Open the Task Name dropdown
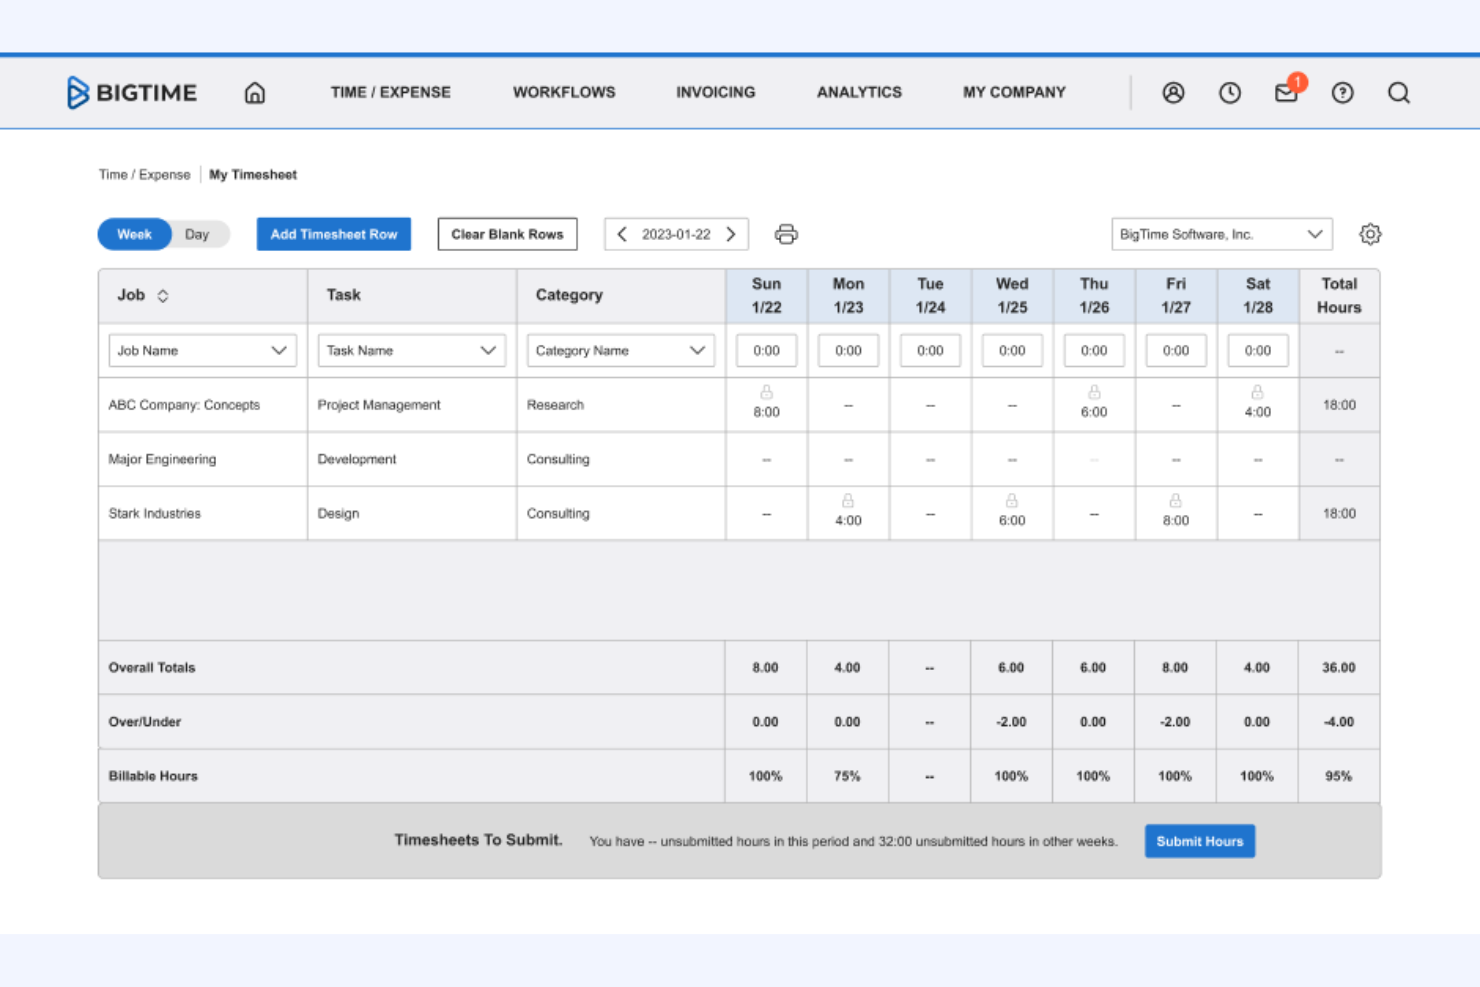The image size is (1480, 987). click(x=411, y=350)
